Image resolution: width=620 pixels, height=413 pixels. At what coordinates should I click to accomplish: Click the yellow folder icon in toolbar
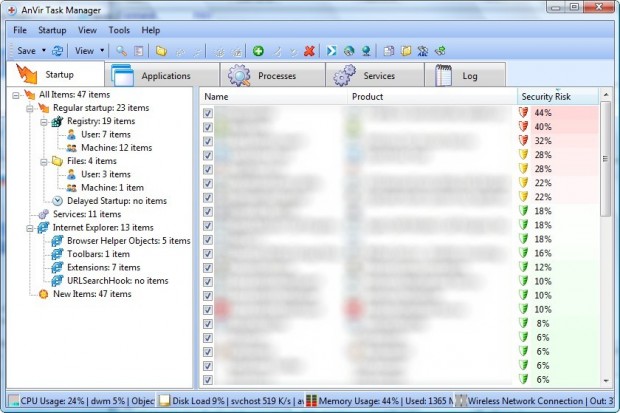pos(160,50)
